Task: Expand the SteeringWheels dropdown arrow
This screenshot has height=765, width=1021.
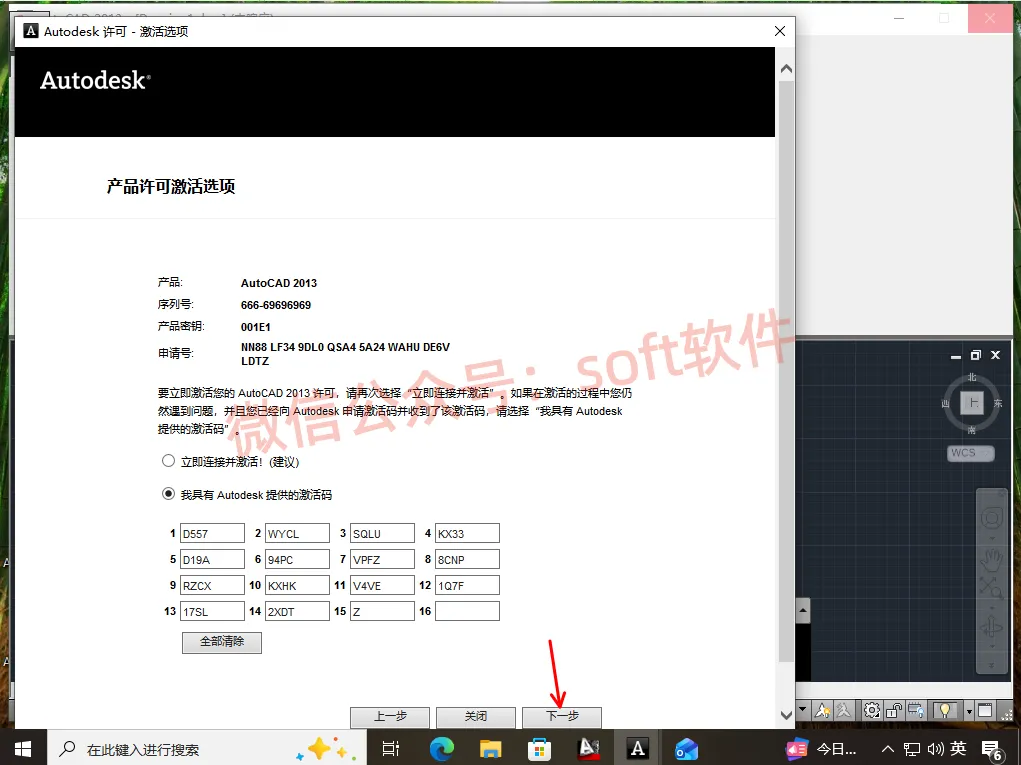Action: (x=991, y=538)
